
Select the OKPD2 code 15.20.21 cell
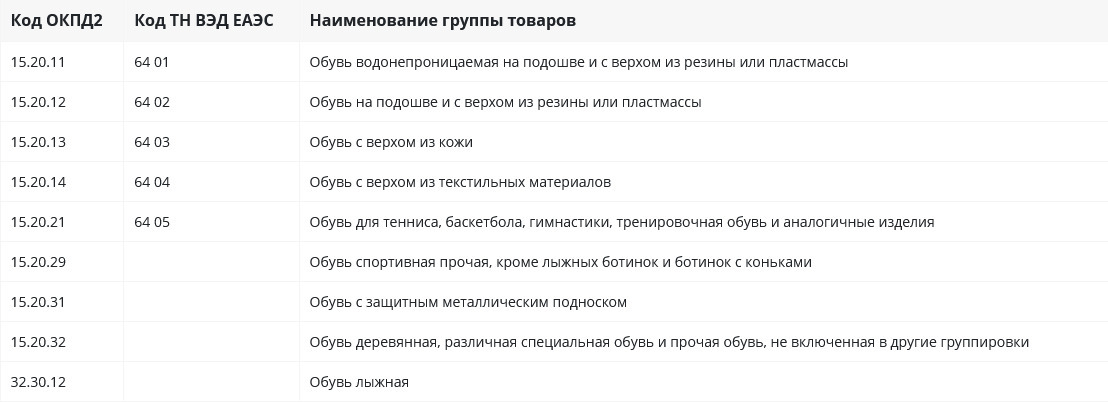click(x=37, y=223)
